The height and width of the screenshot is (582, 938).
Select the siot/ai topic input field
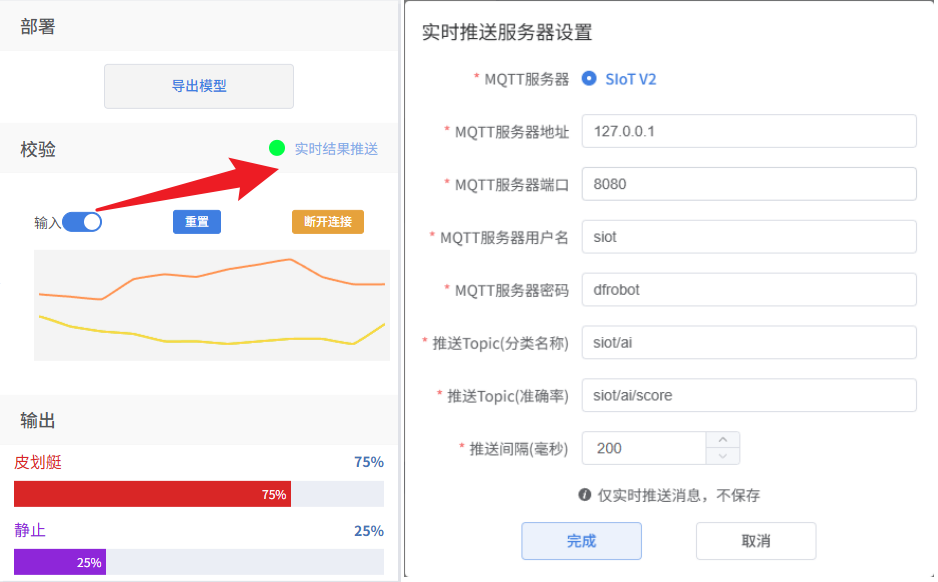748,343
